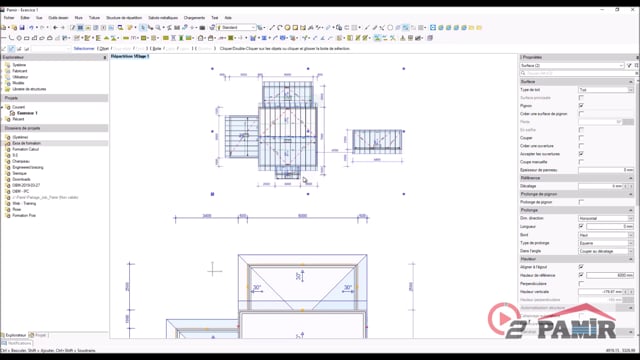
Task: Click the highlighted blue tool icon in top toolbar
Action: pyautogui.click(x=405, y=28)
